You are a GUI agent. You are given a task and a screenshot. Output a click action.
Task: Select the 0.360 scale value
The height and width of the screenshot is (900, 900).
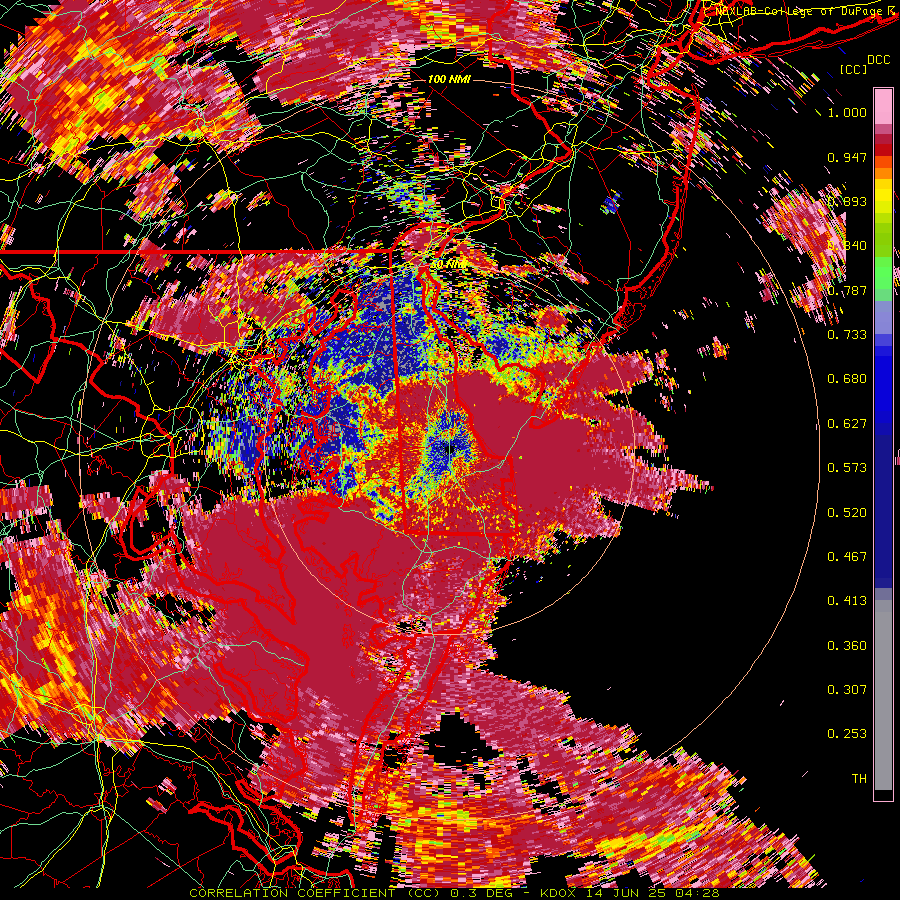pyautogui.click(x=847, y=646)
